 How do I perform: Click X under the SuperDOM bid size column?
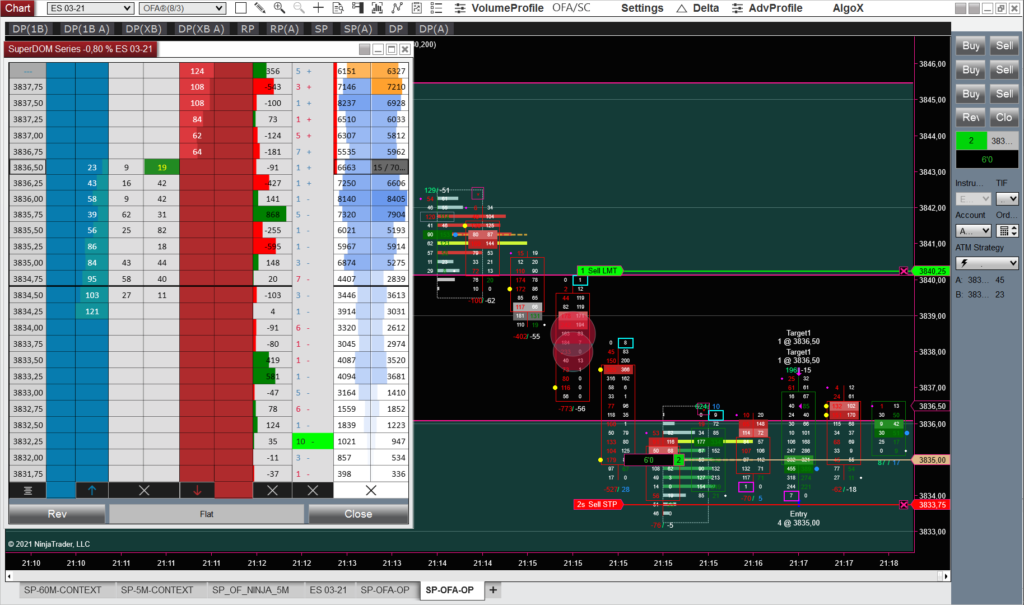point(144,490)
